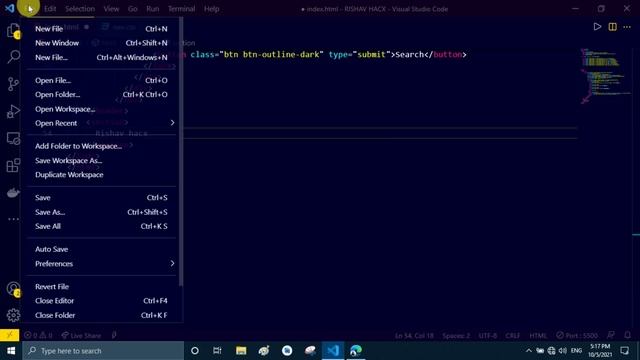Open the Manage gear icon
Screen dimensions: 640x360
[x=13, y=315]
